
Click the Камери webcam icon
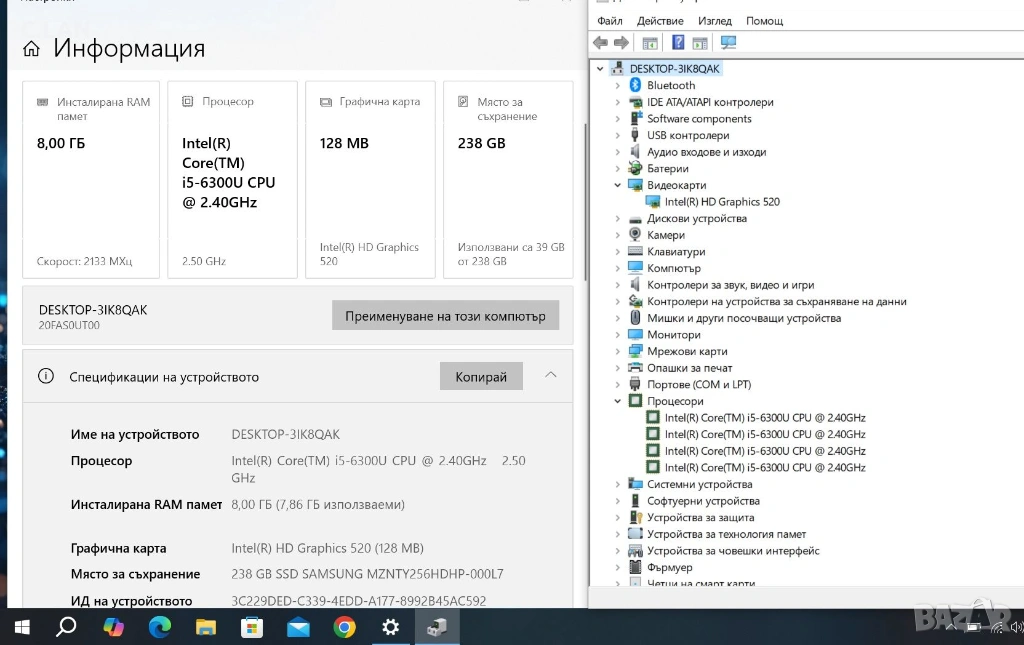tap(635, 234)
